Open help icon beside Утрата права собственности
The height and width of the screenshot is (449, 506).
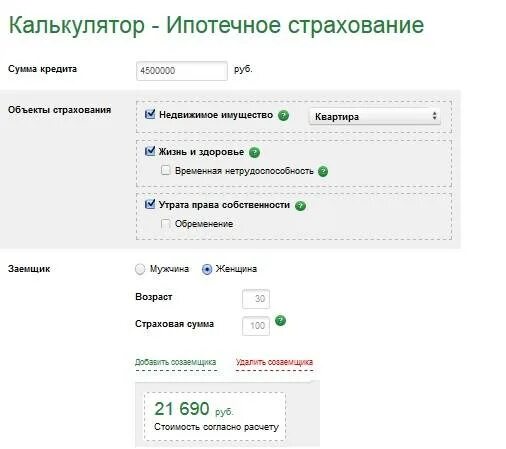point(300,206)
